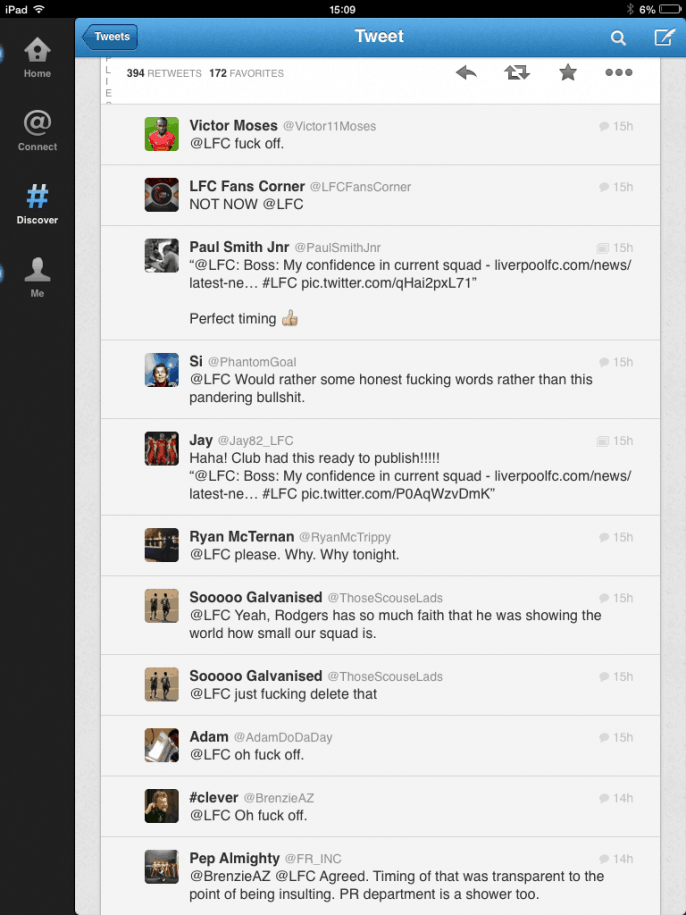Retweet using the retweet icon

click(x=517, y=72)
